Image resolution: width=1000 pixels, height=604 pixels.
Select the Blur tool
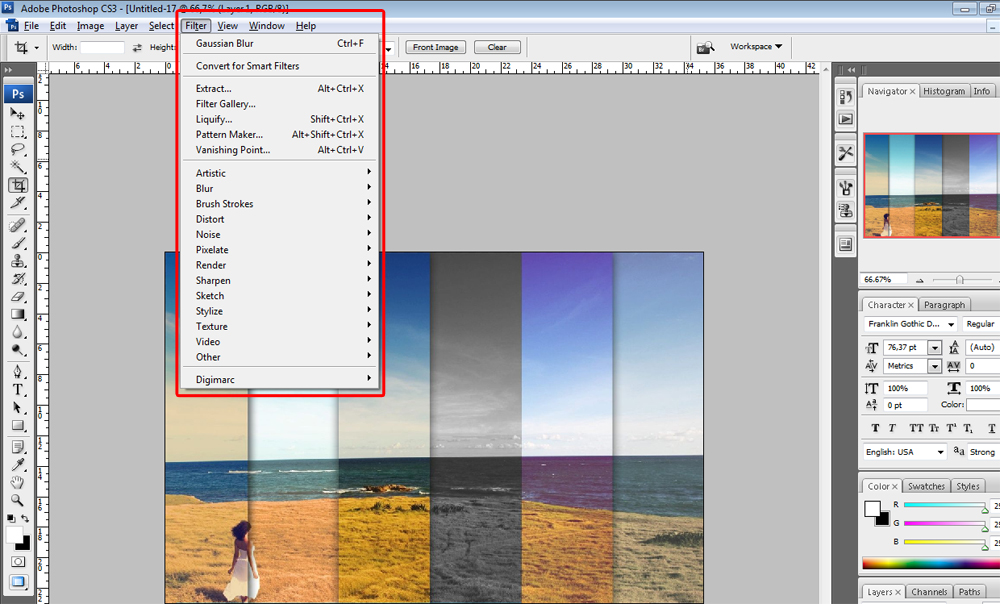click(x=18, y=332)
